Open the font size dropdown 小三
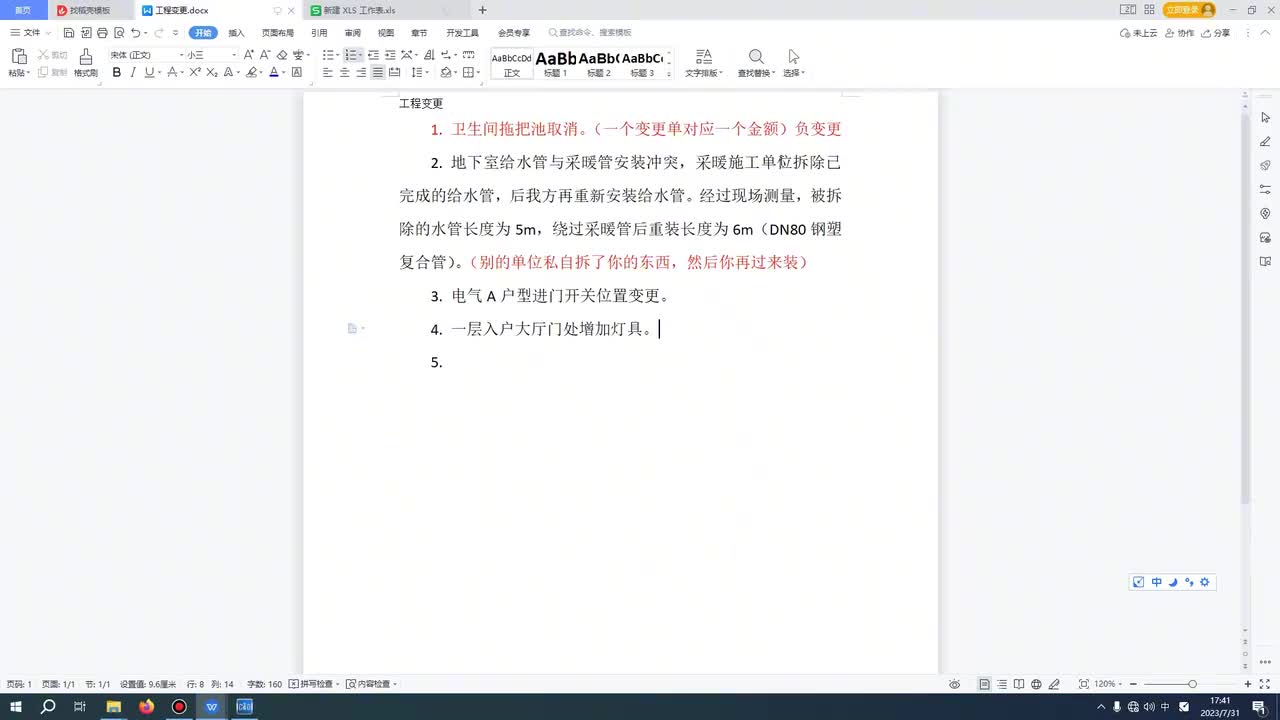The width and height of the screenshot is (1280, 720). pos(234,55)
